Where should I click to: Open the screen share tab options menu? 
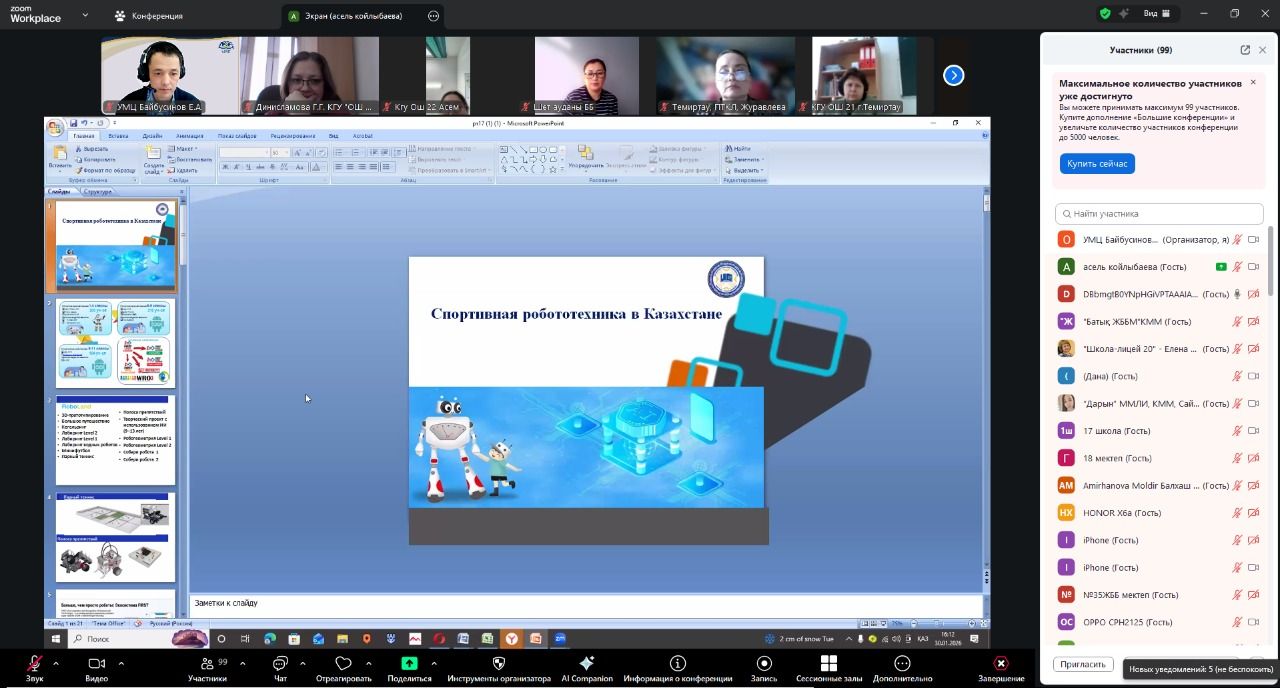(x=433, y=16)
